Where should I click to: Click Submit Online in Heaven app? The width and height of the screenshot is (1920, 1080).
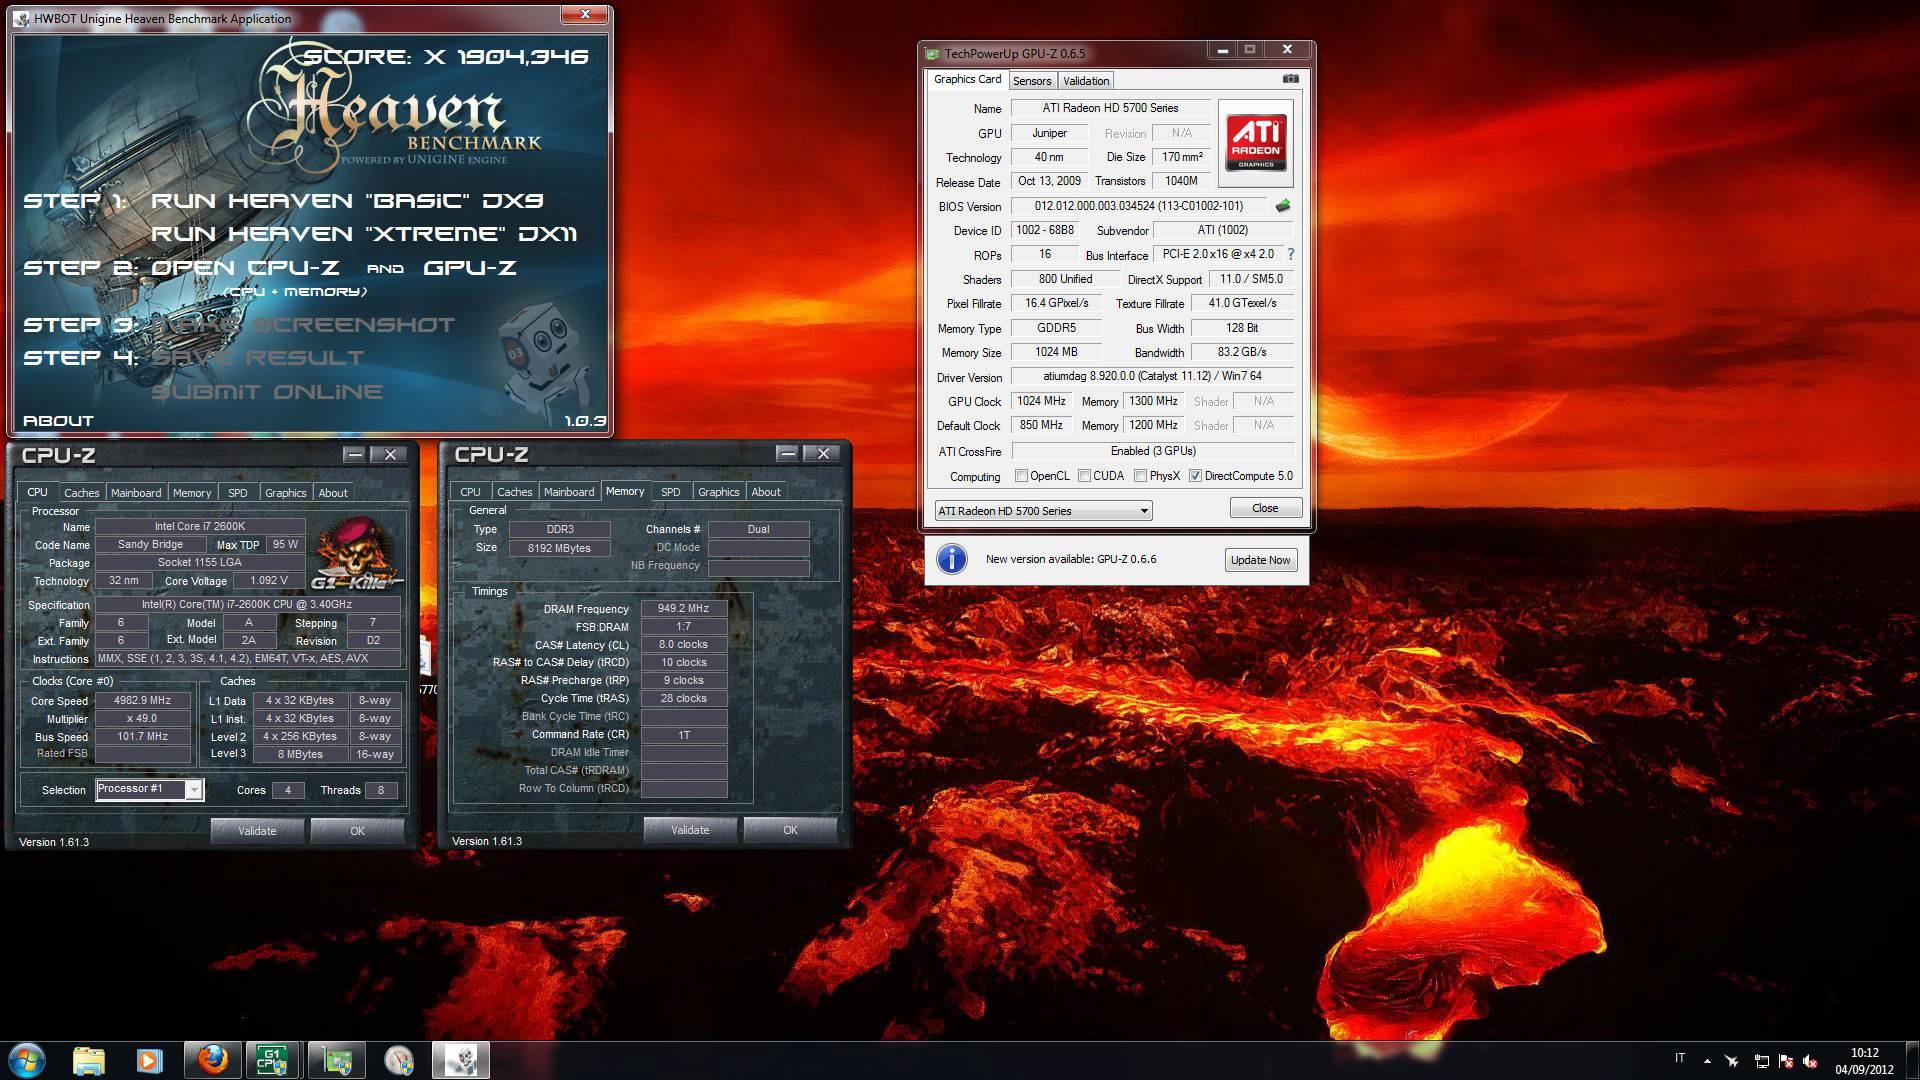267,392
